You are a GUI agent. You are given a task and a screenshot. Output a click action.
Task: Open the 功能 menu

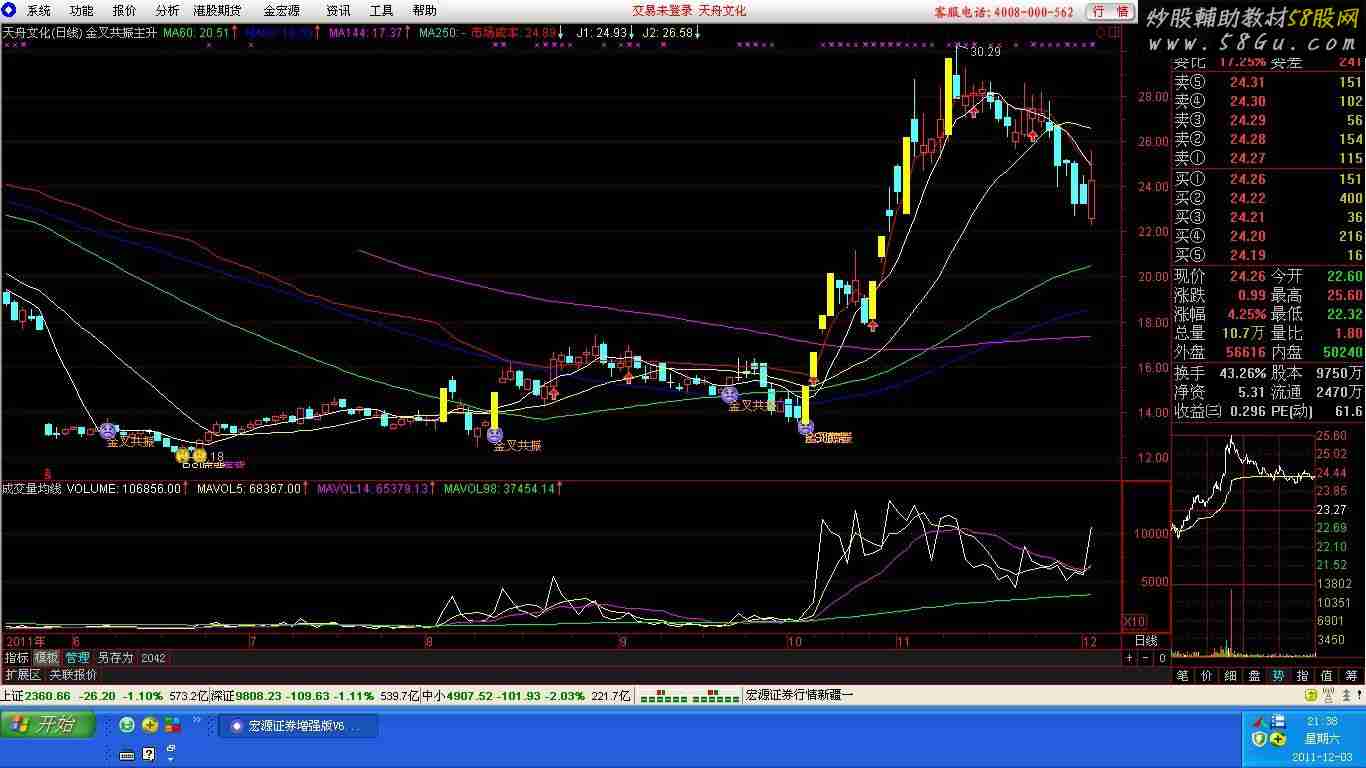[x=82, y=11]
